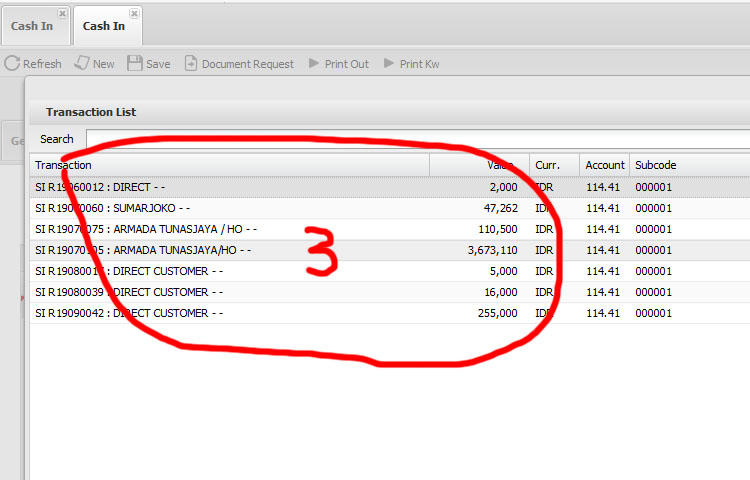Close the first Cash In tab
Image resolution: width=750 pixels, height=480 pixels.
[62, 14]
